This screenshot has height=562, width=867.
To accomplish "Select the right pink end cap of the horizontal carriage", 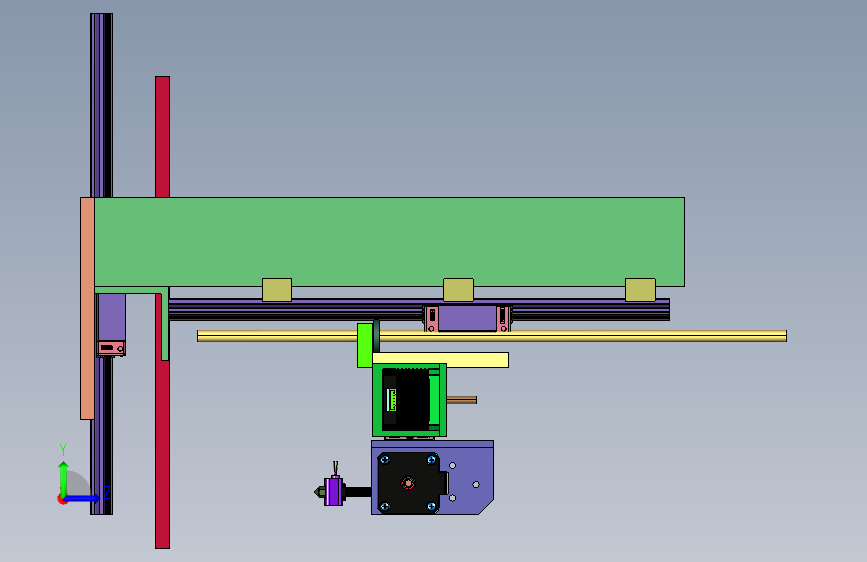I will [x=503, y=319].
